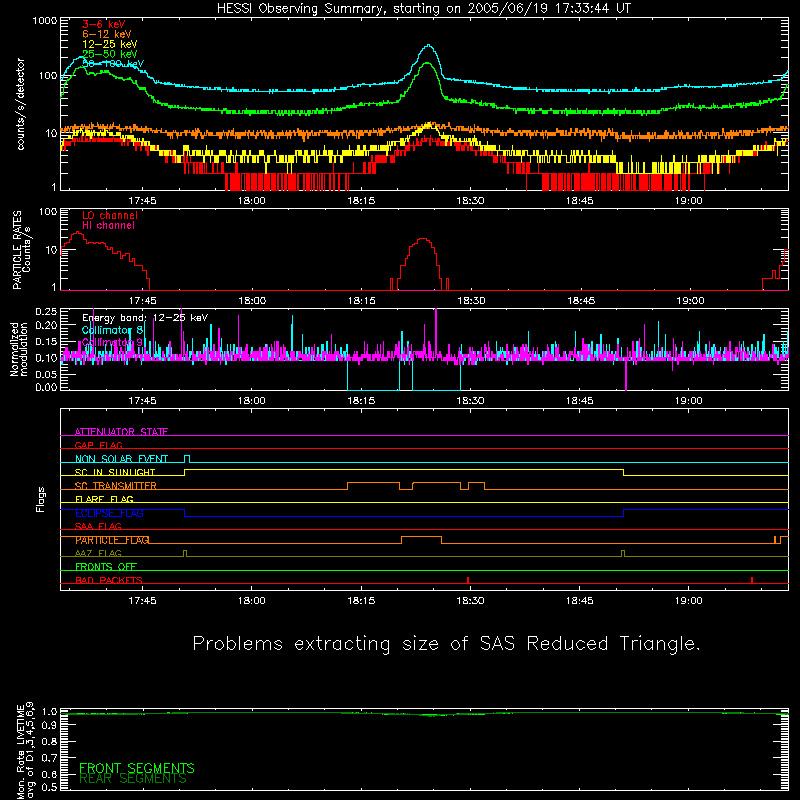Click the SAA_FLAG label
Image resolution: width=800 pixels, height=800 pixels.
tap(98, 526)
